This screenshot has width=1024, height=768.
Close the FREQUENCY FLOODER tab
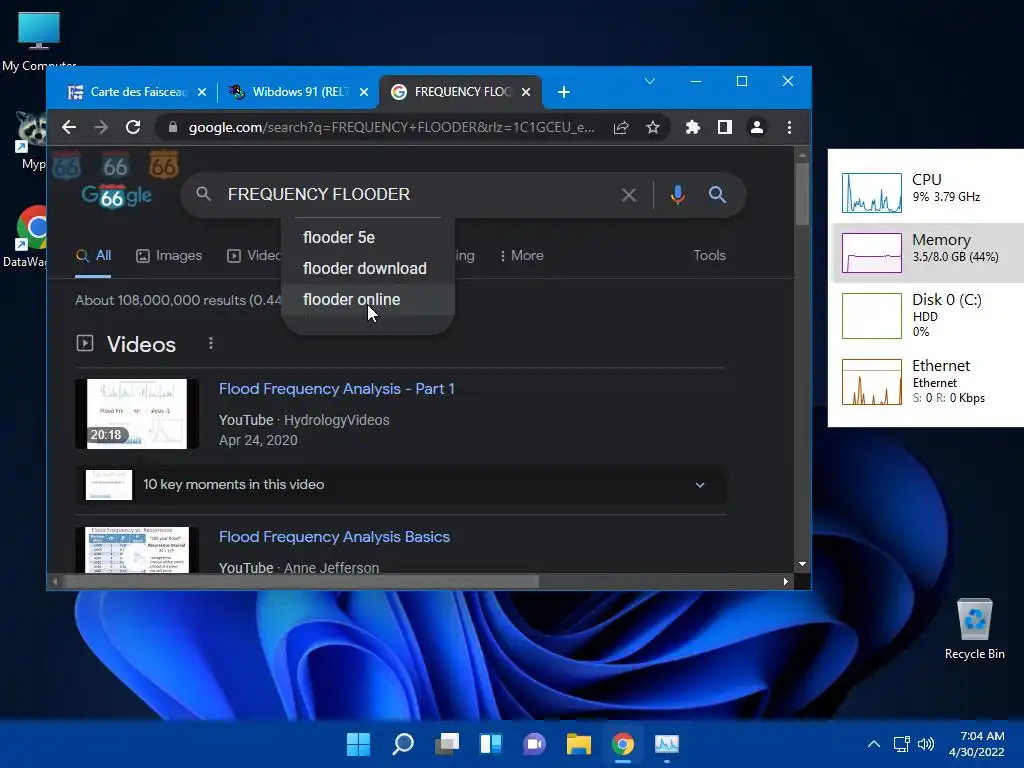[x=526, y=92]
